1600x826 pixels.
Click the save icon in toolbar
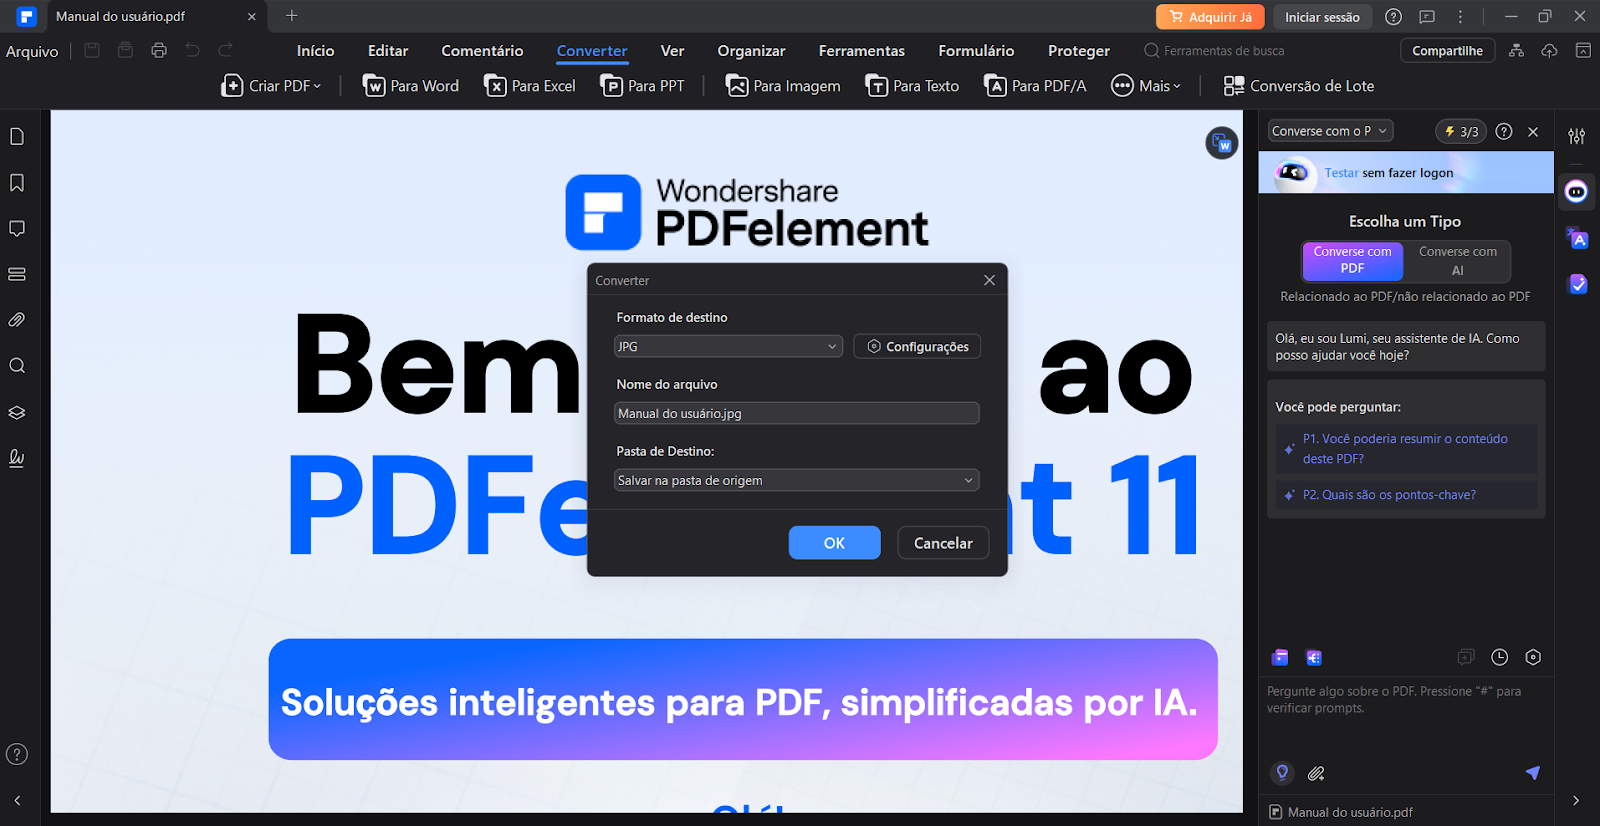click(92, 50)
